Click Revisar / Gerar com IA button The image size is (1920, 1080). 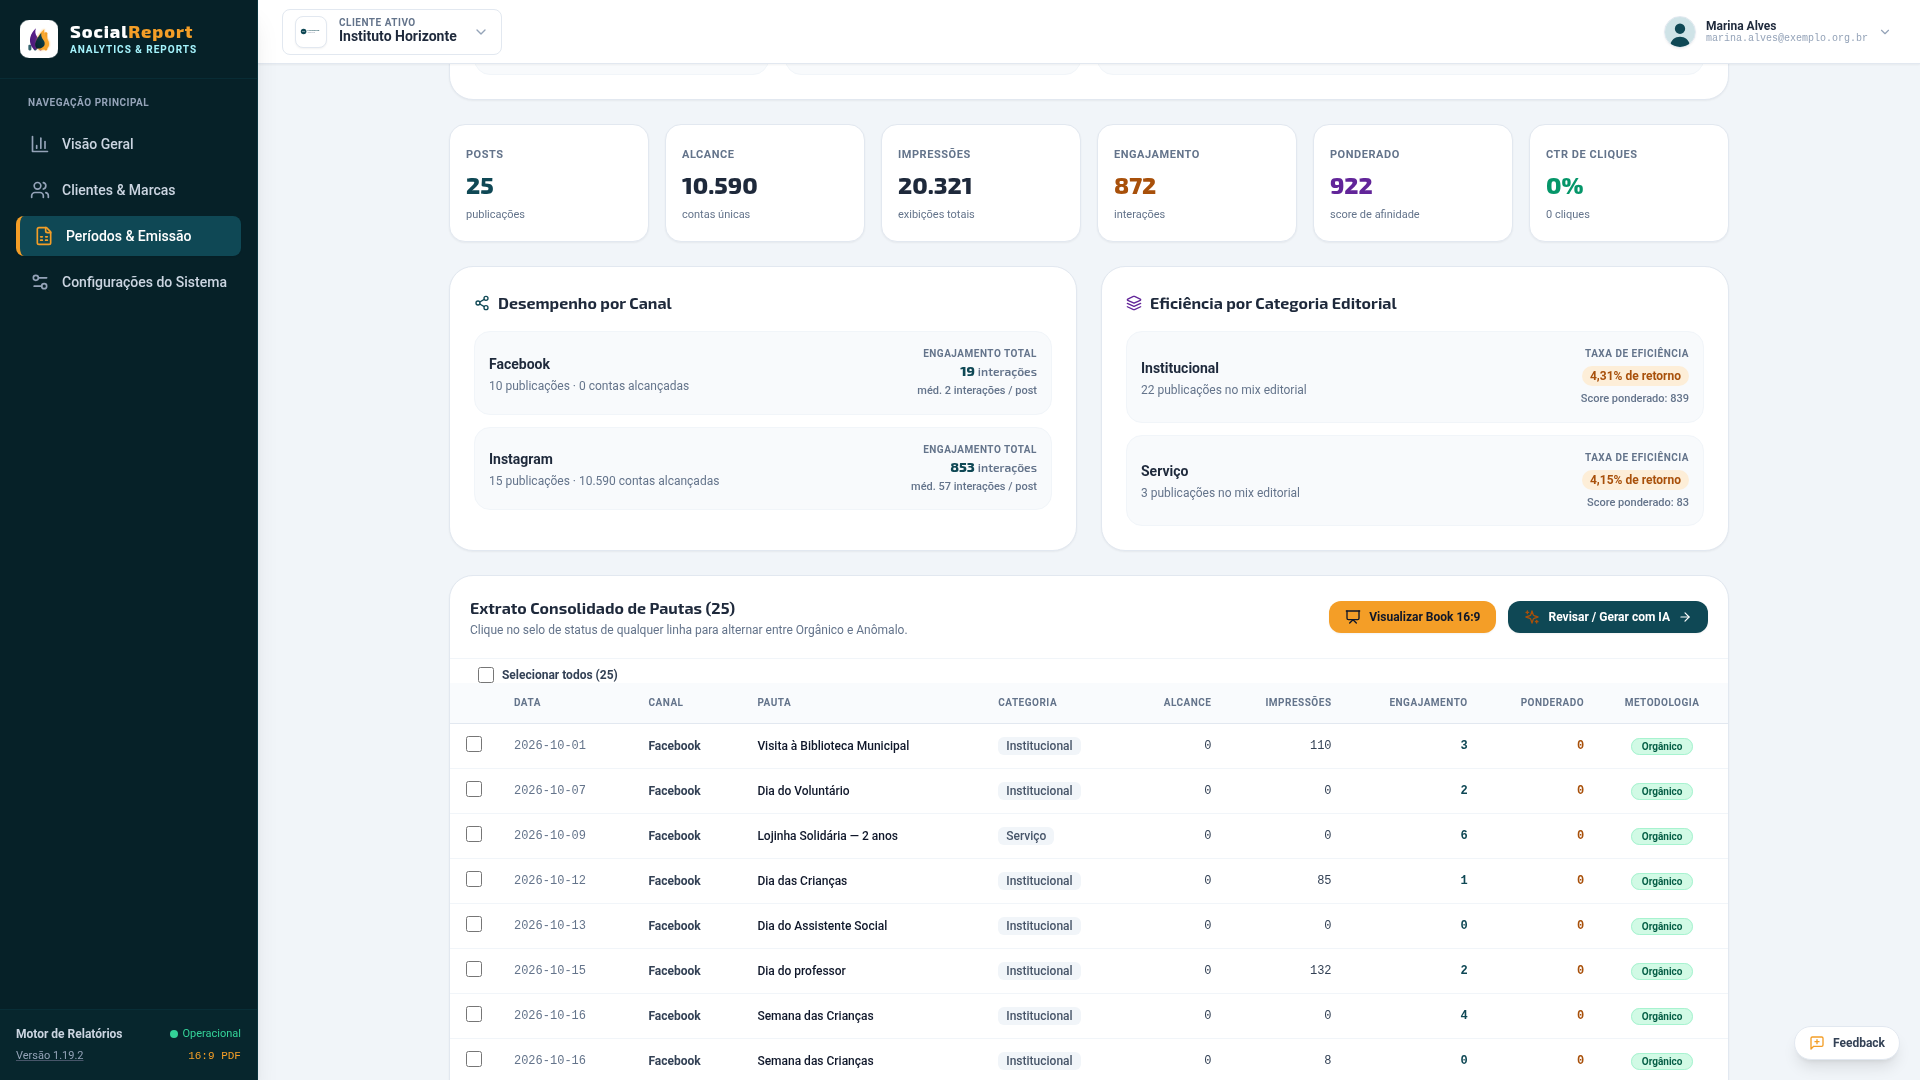1608,617
